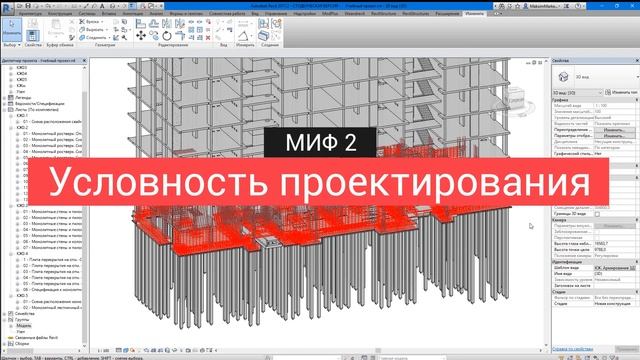Pick the Mirror - Pick Axis tool
The image size is (640, 360).
tap(167, 24)
